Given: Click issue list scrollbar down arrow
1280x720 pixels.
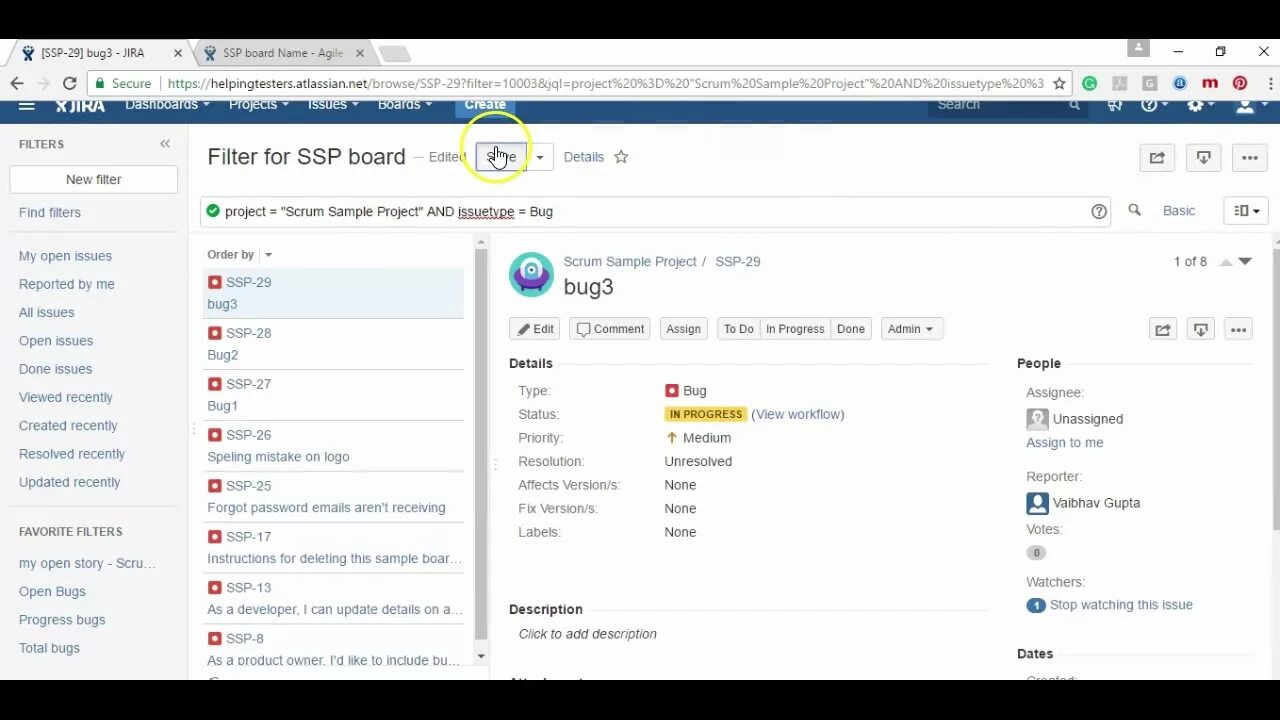Looking at the screenshot, I should coord(481,657).
